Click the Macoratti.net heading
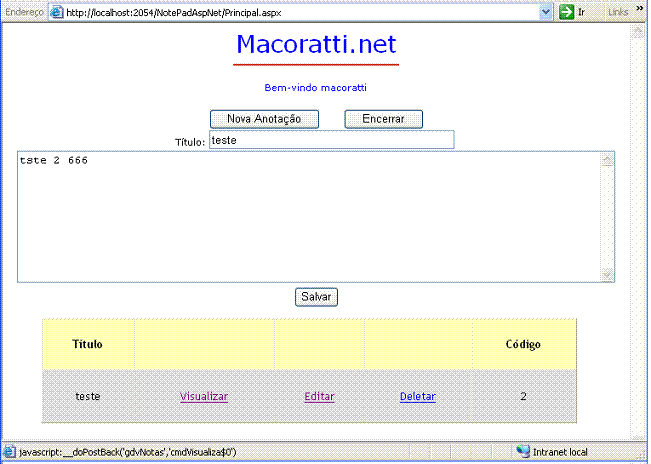This screenshot has width=651, height=464. point(316,44)
